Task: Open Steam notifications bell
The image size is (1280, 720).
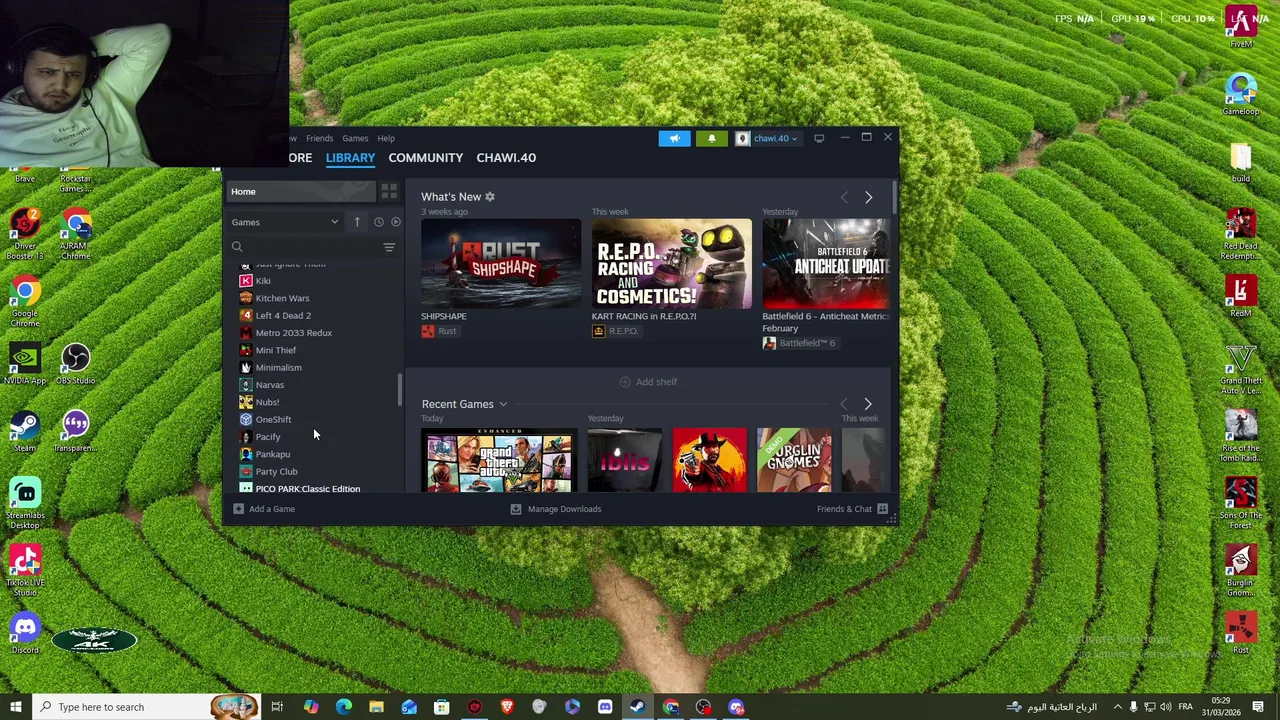Action: [x=711, y=138]
